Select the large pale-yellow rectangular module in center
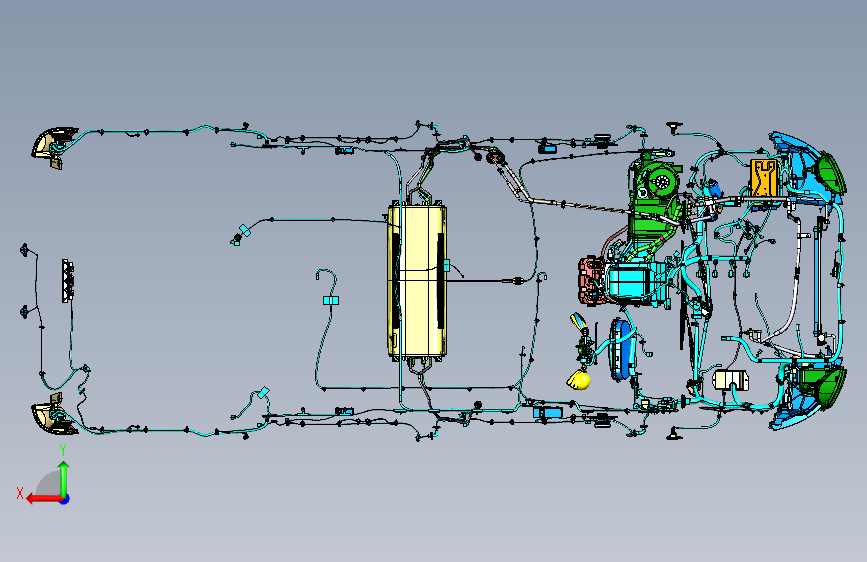Viewport: 867px width, 562px height. click(x=417, y=281)
